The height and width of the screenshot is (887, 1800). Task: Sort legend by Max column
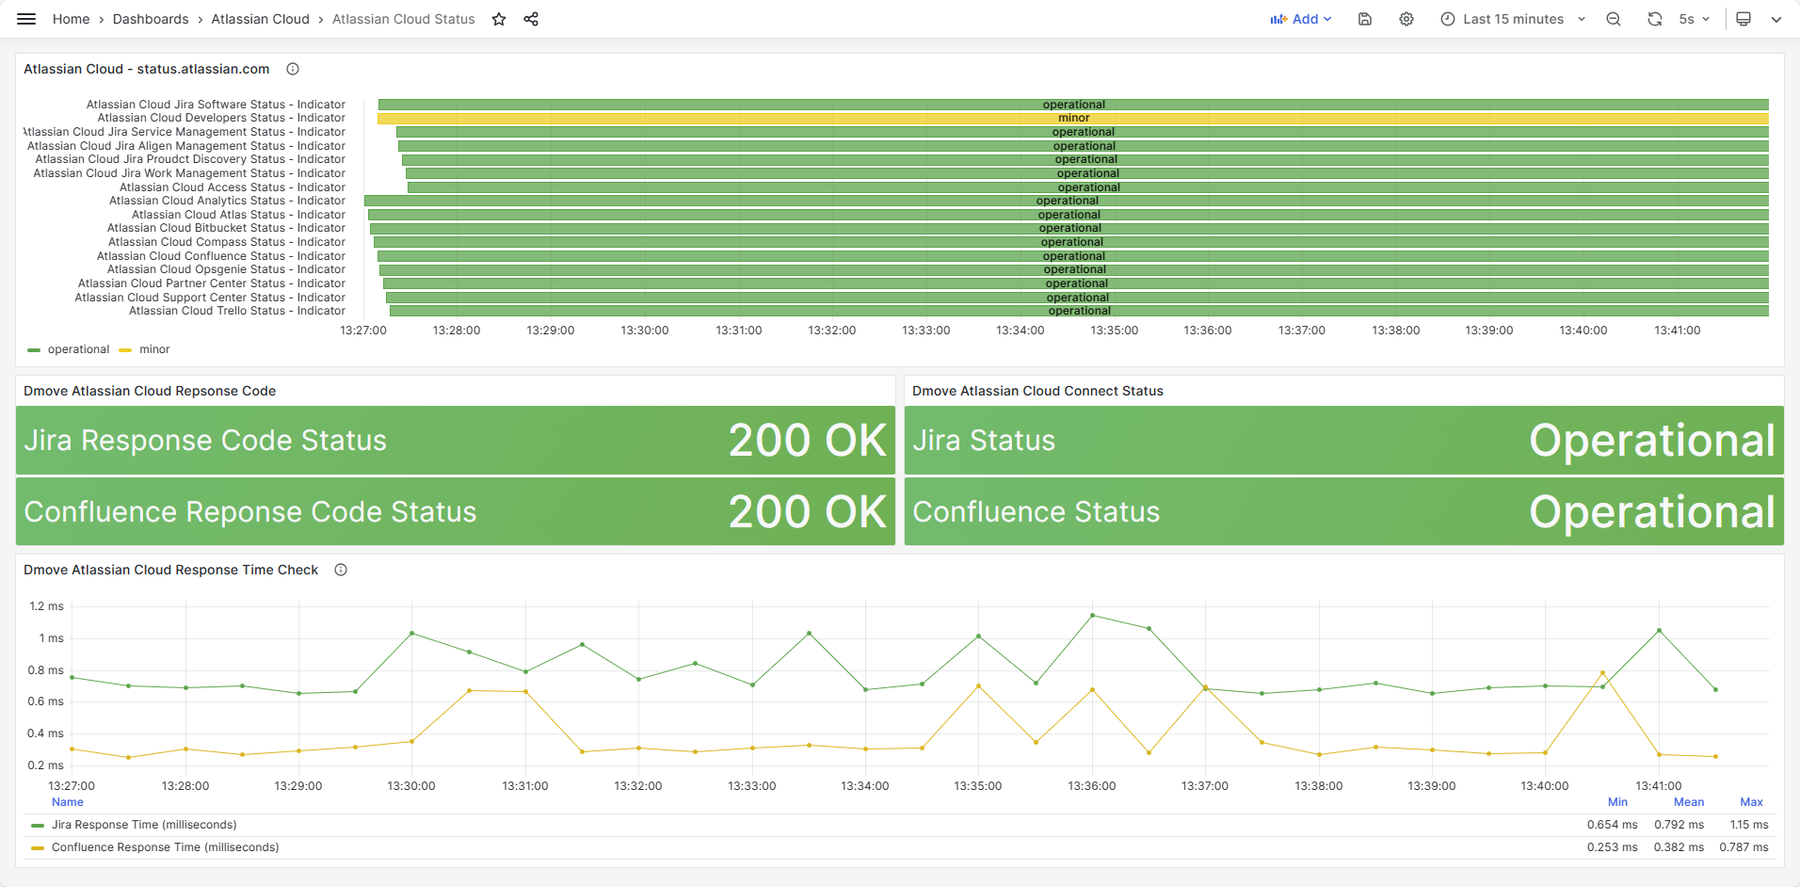[x=1751, y=802]
